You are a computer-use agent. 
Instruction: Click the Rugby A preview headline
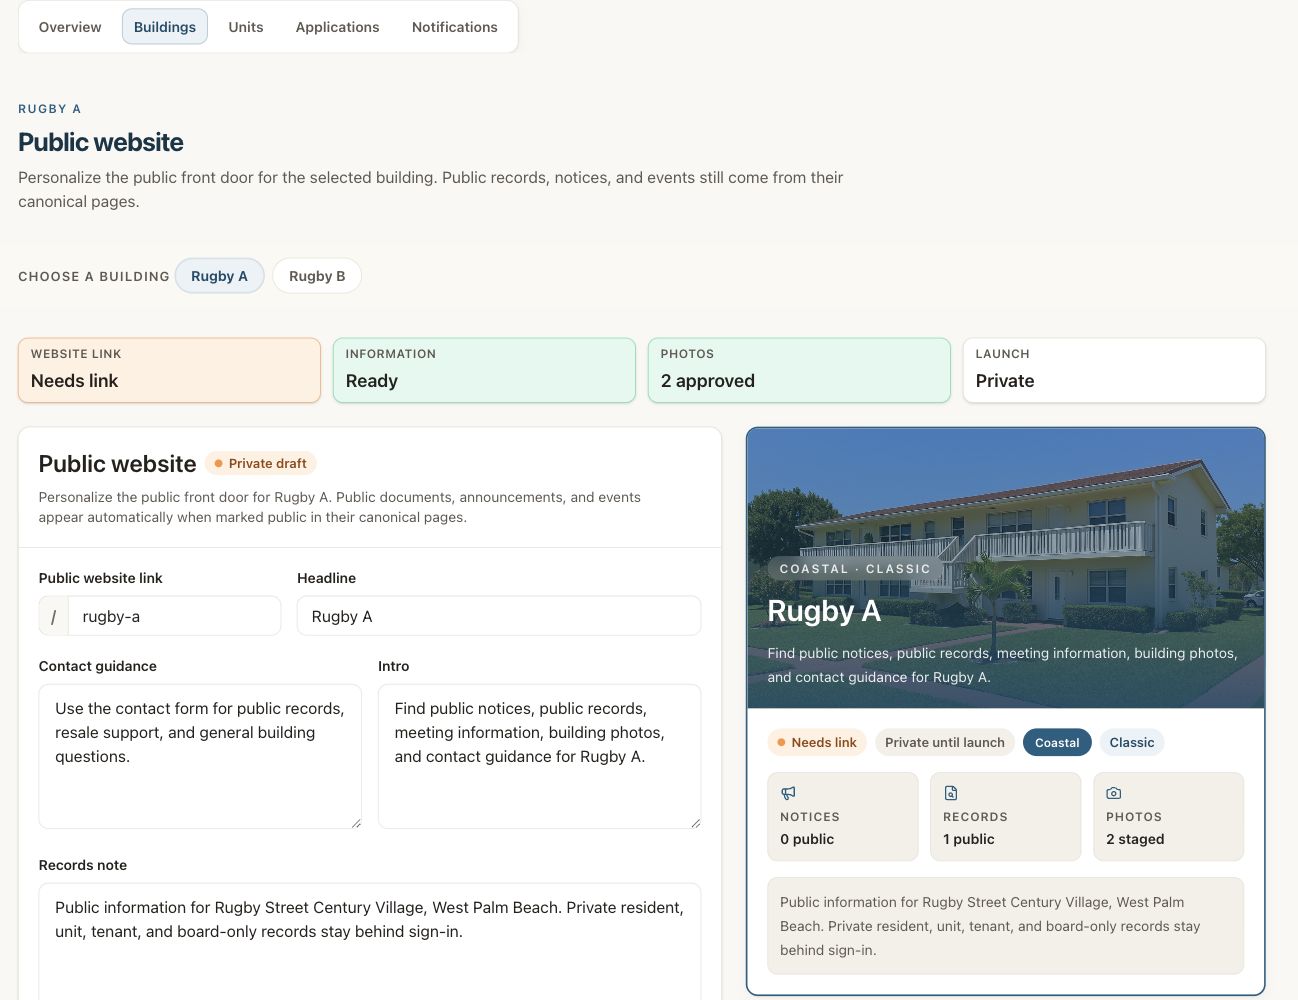(x=824, y=610)
